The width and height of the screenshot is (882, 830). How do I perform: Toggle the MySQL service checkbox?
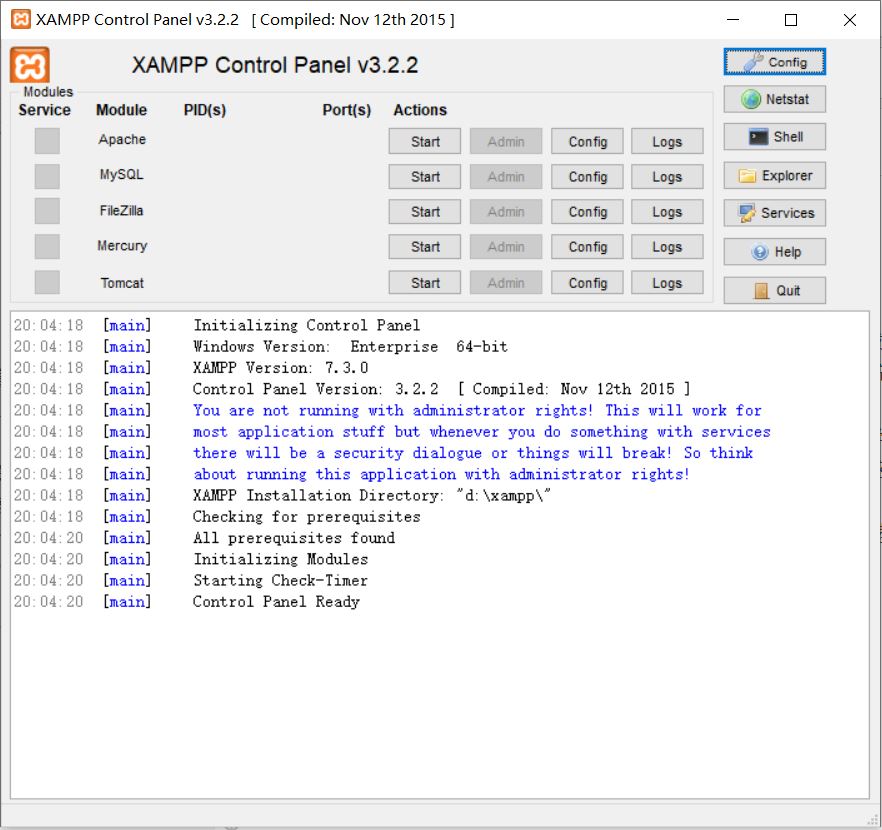[47, 176]
